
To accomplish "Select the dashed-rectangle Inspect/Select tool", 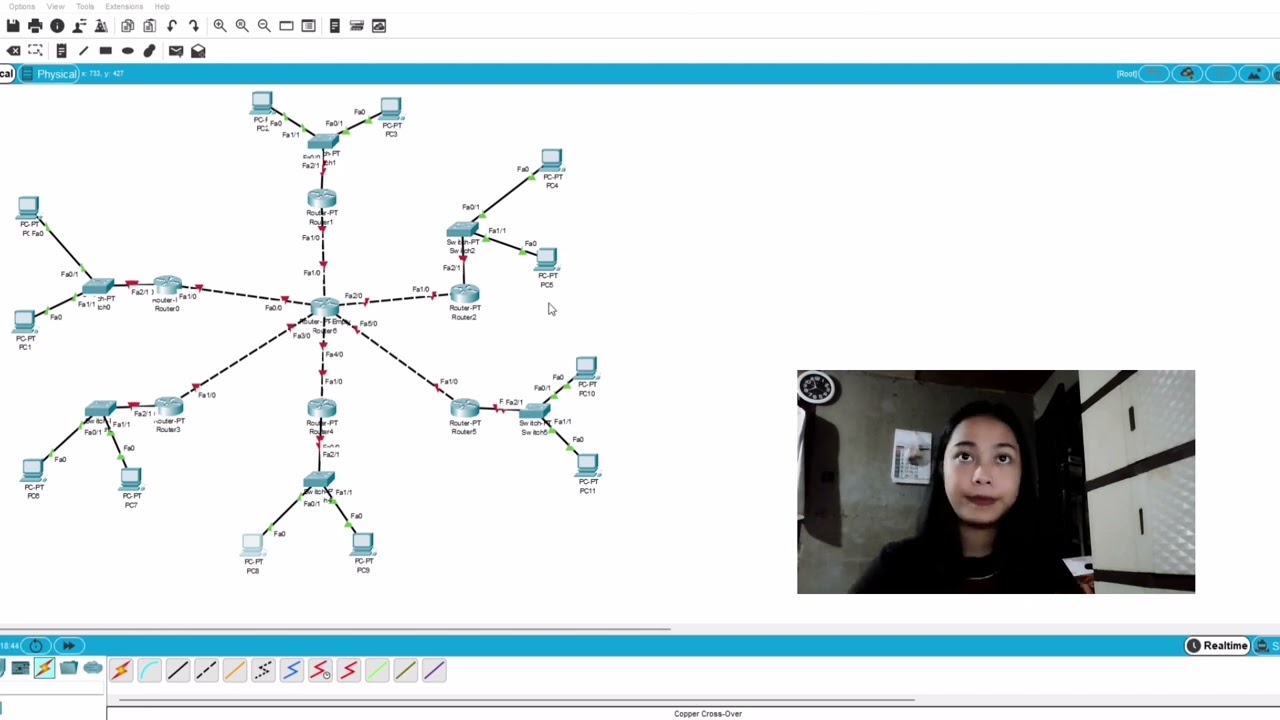I will tap(35, 51).
